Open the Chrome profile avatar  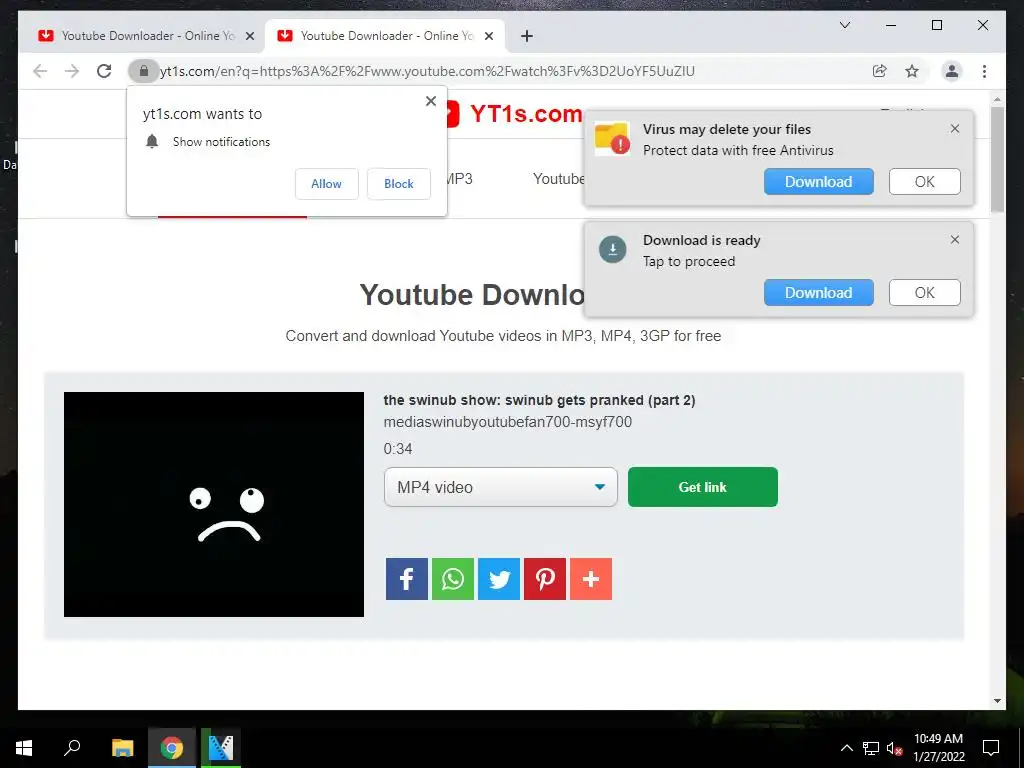(952, 71)
